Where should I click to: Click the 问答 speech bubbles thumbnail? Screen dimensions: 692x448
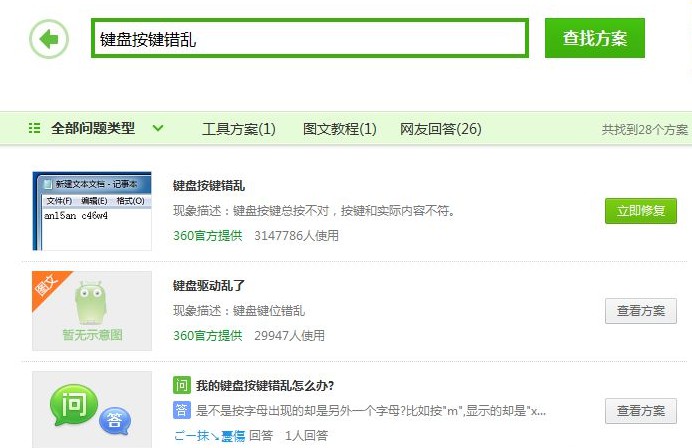click(92, 411)
